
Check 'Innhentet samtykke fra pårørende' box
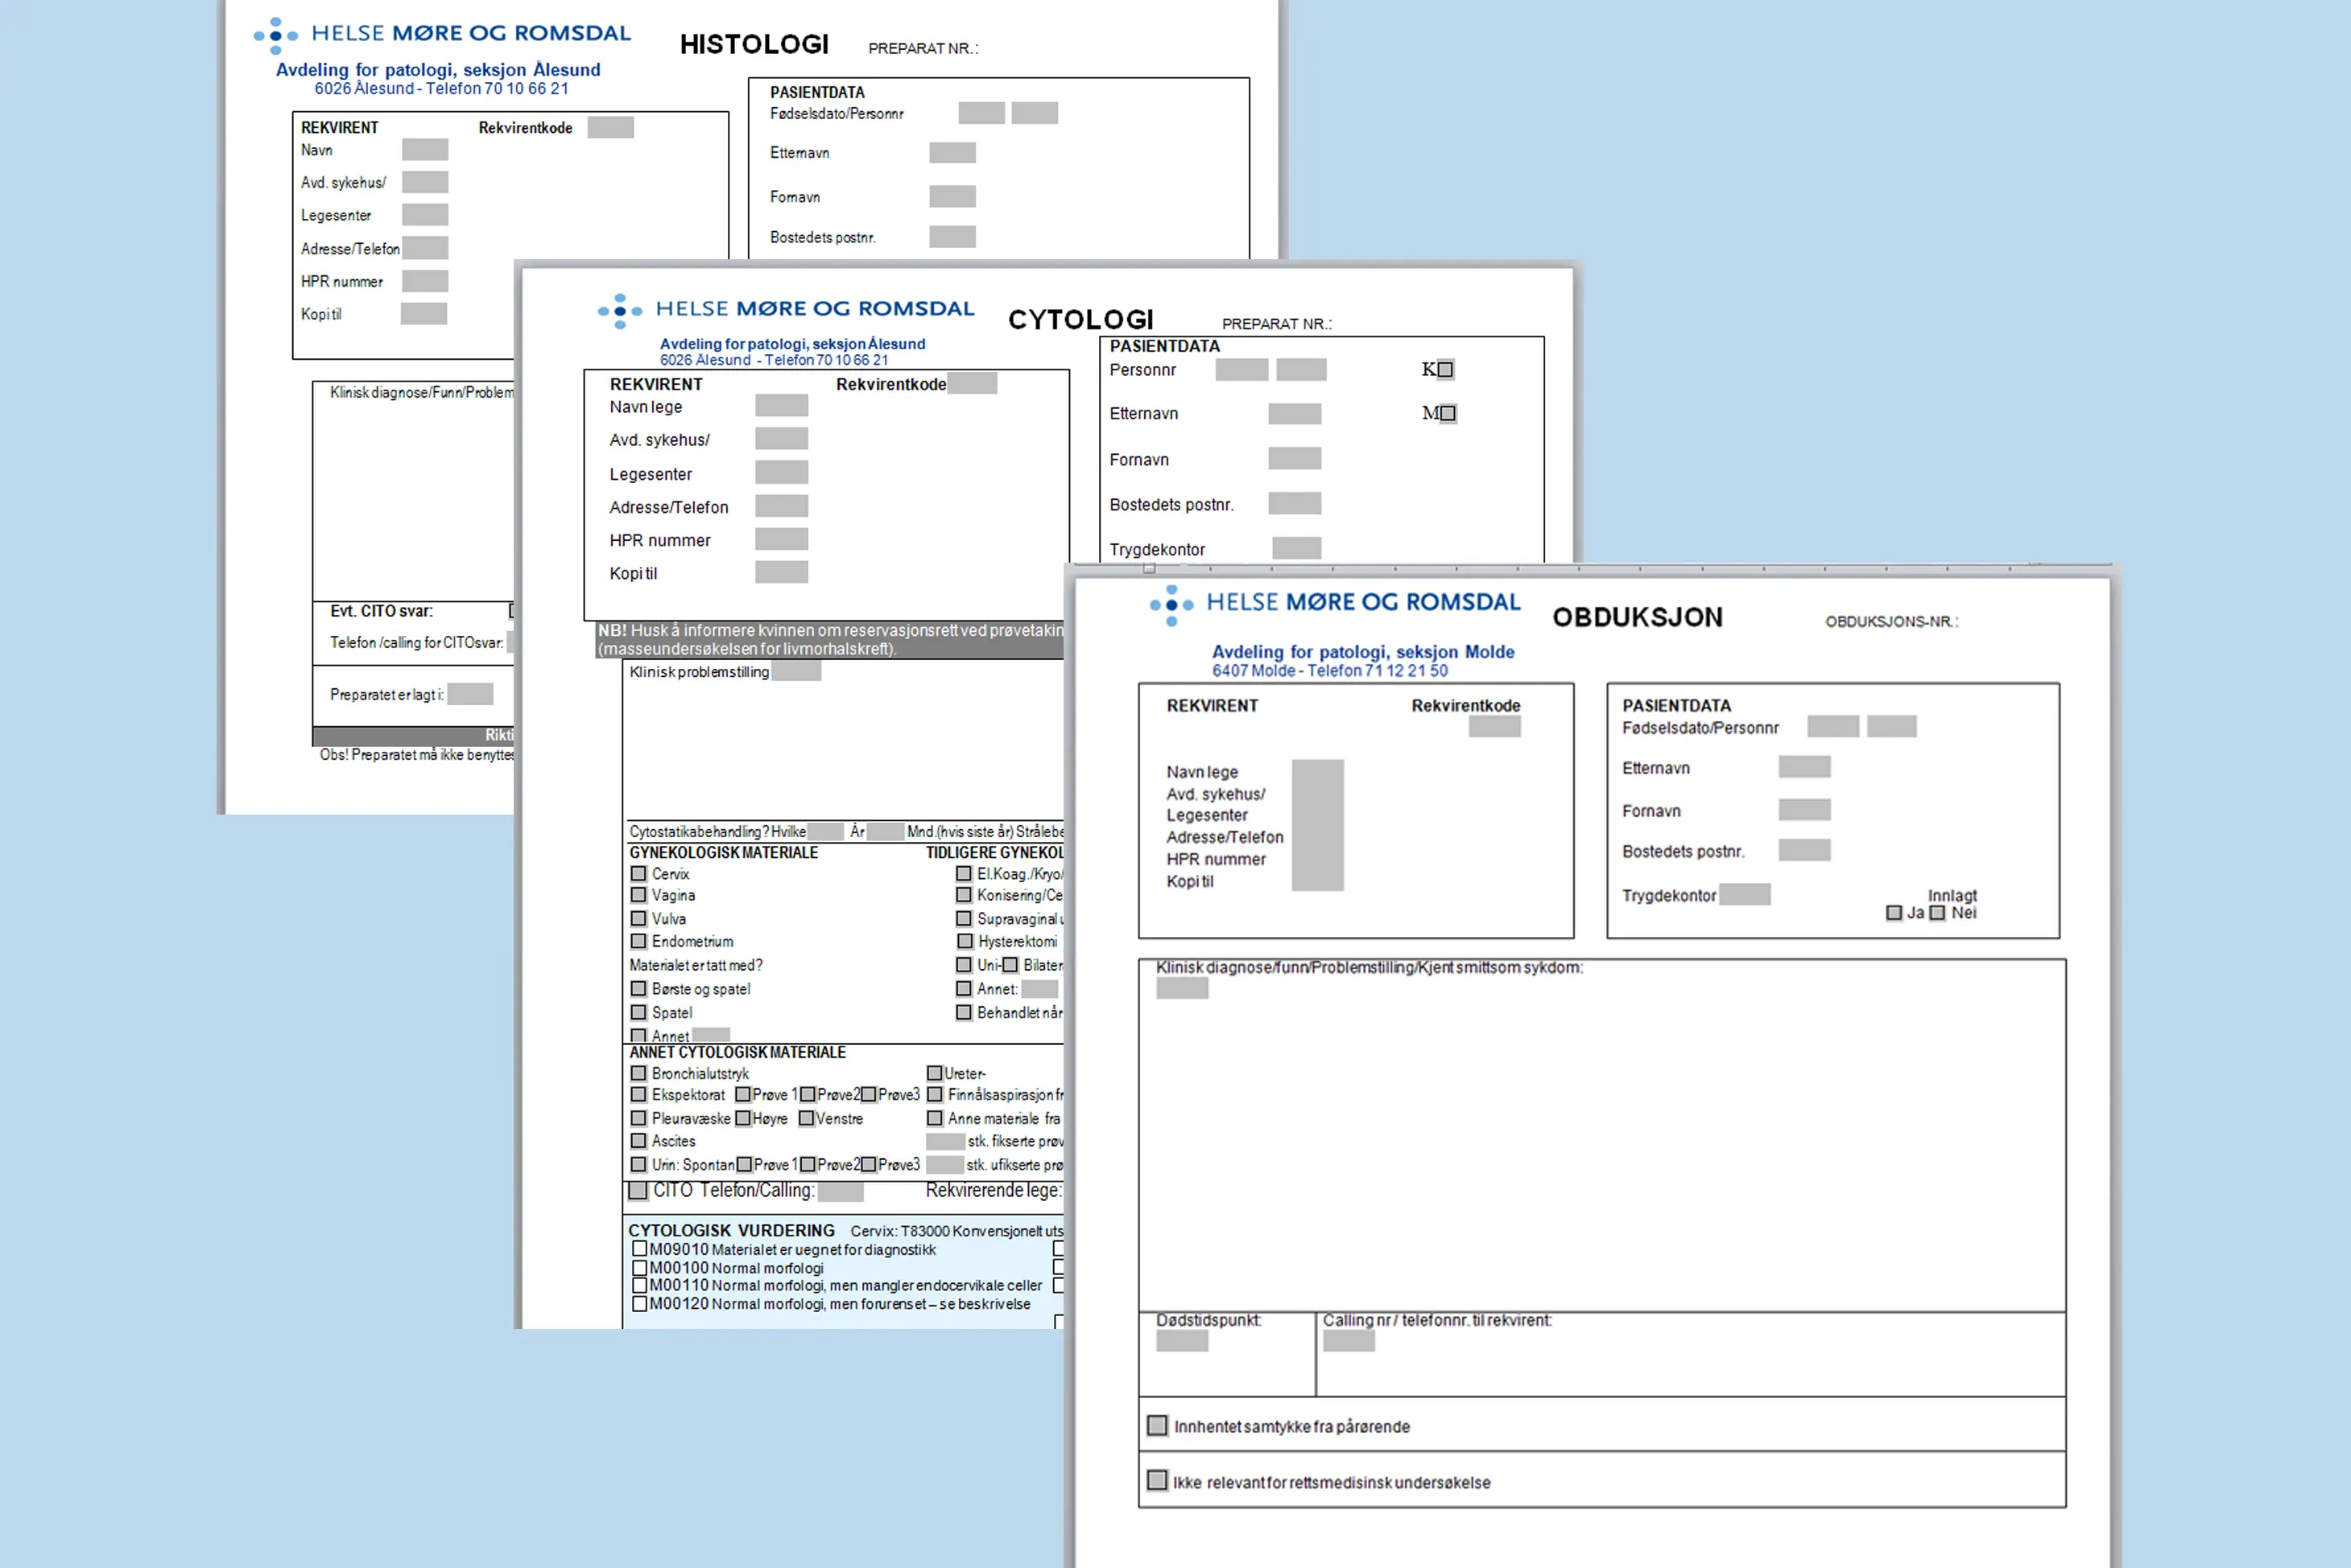(x=1157, y=1425)
